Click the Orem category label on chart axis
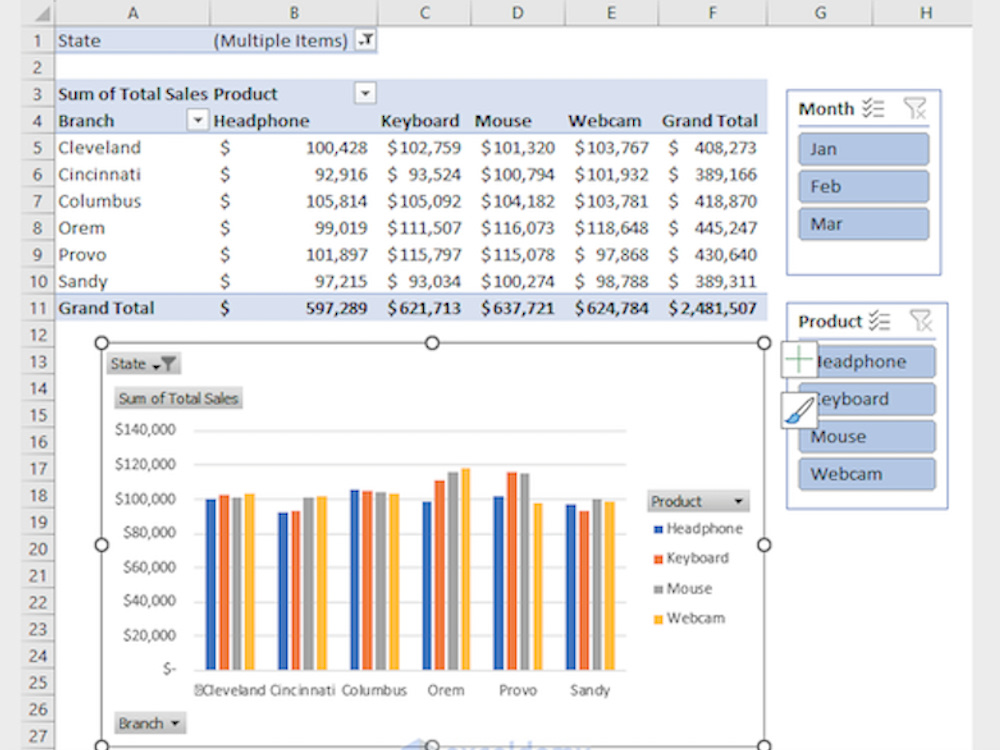1000x750 pixels. click(446, 690)
